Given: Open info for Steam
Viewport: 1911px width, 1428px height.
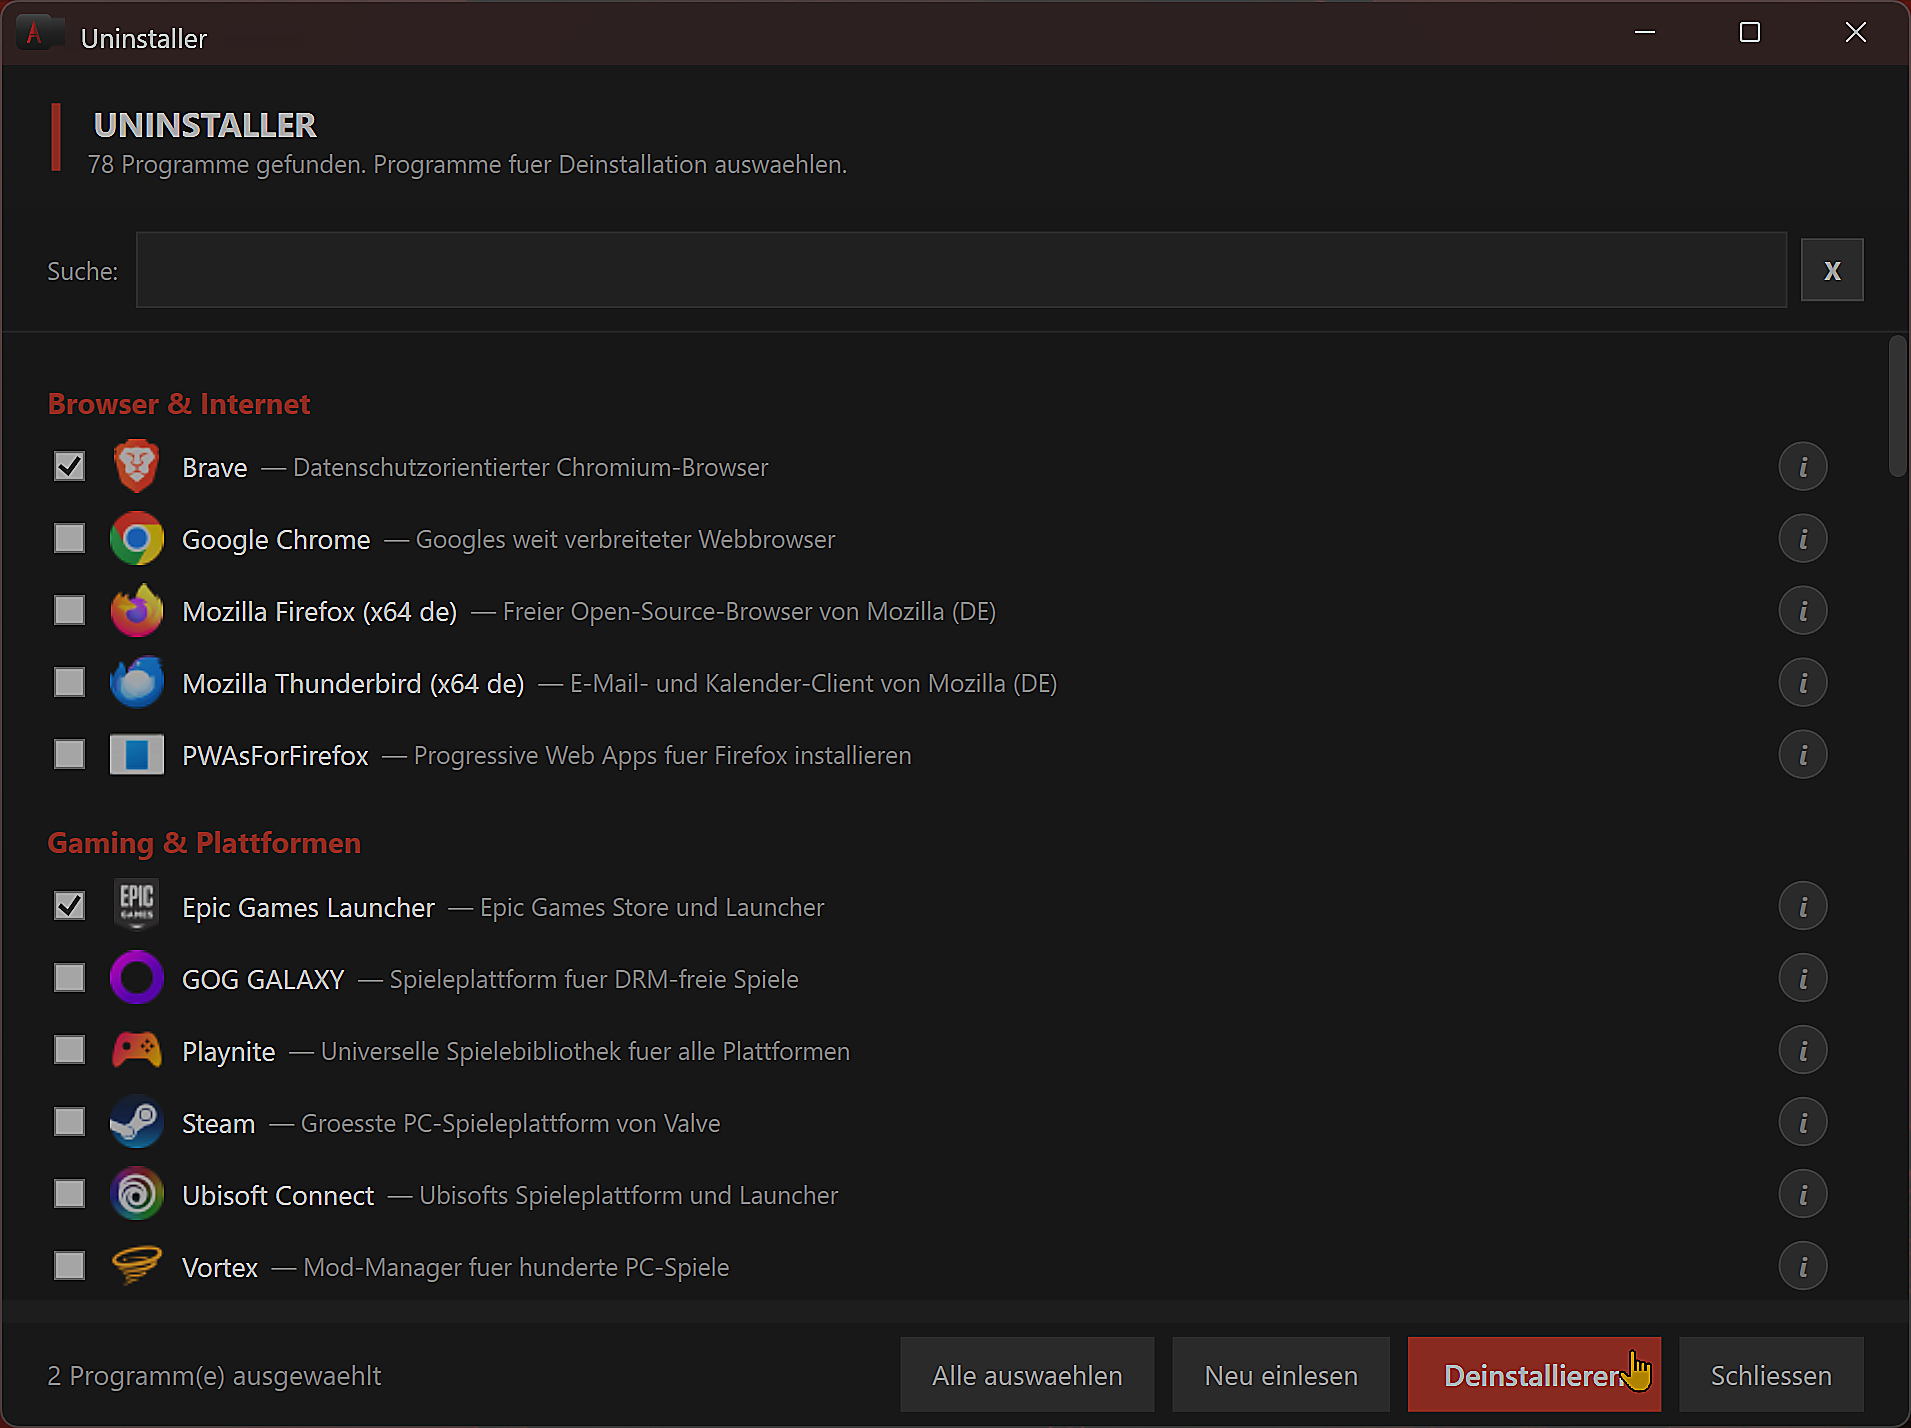Looking at the screenshot, I should (x=1803, y=1123).
